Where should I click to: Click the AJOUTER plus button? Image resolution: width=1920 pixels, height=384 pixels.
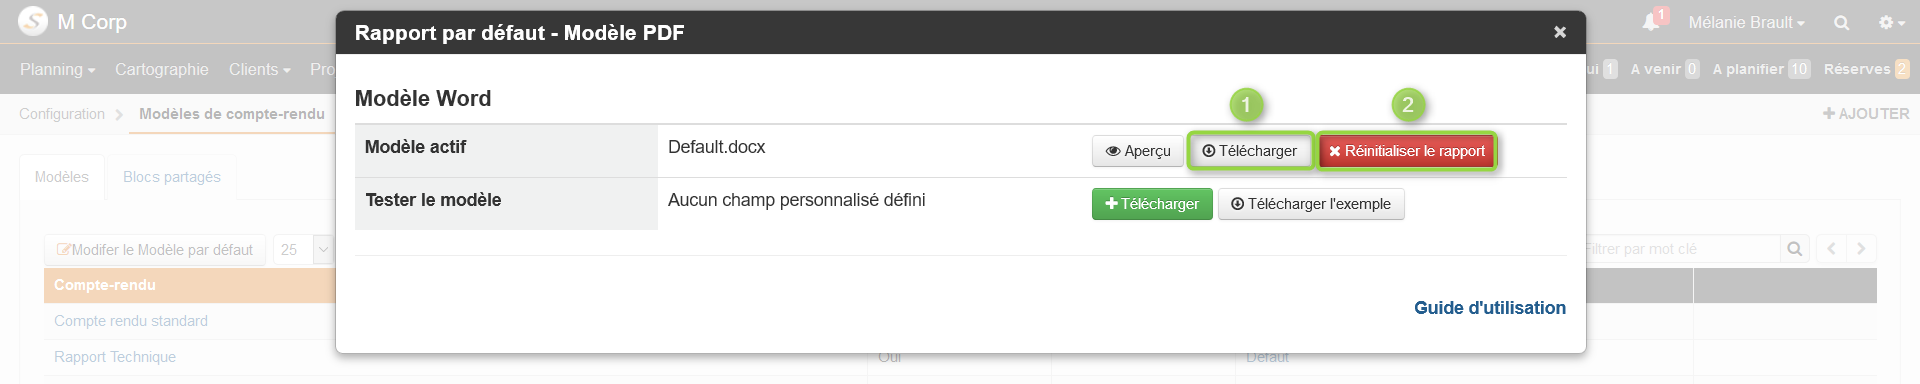(1866, 114)
